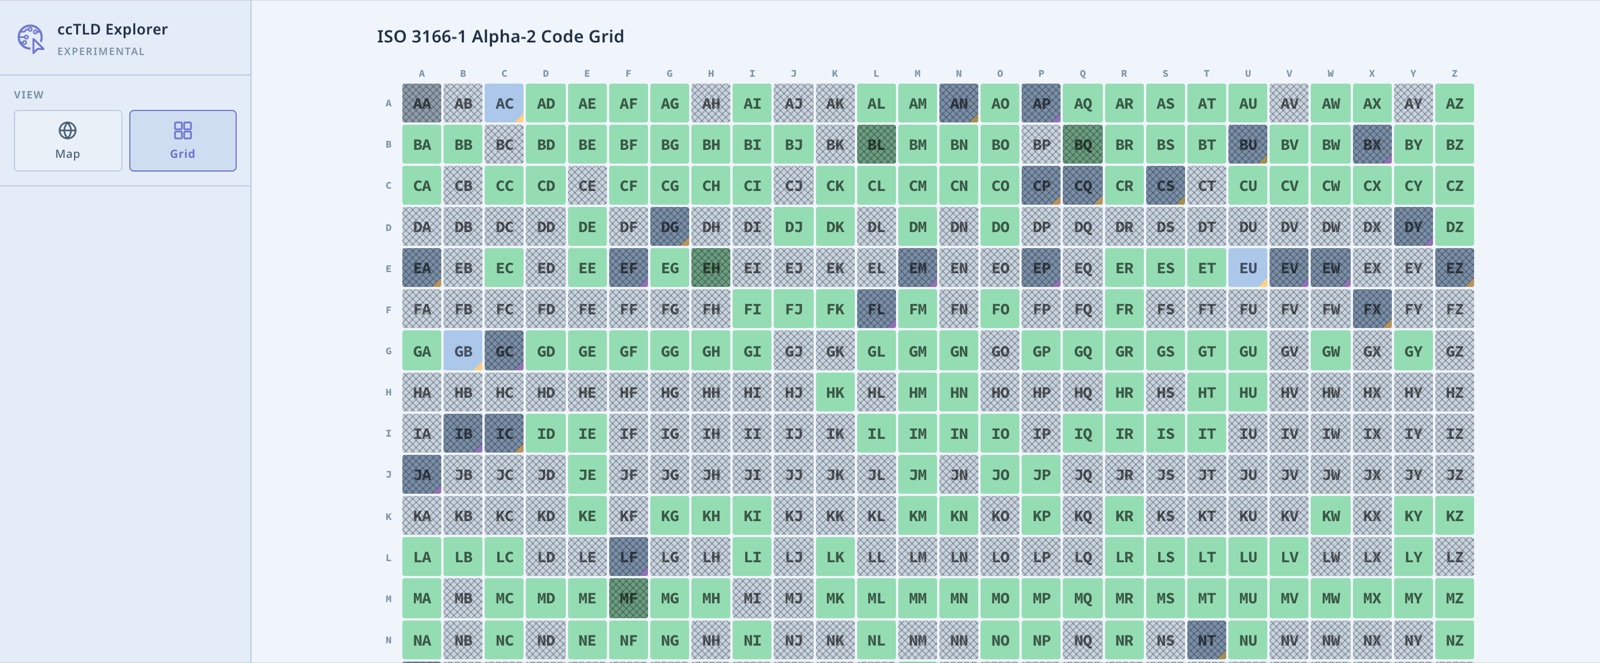Click the FX grid cell
Screen dimensions: 1600x663
(1372, 310)
